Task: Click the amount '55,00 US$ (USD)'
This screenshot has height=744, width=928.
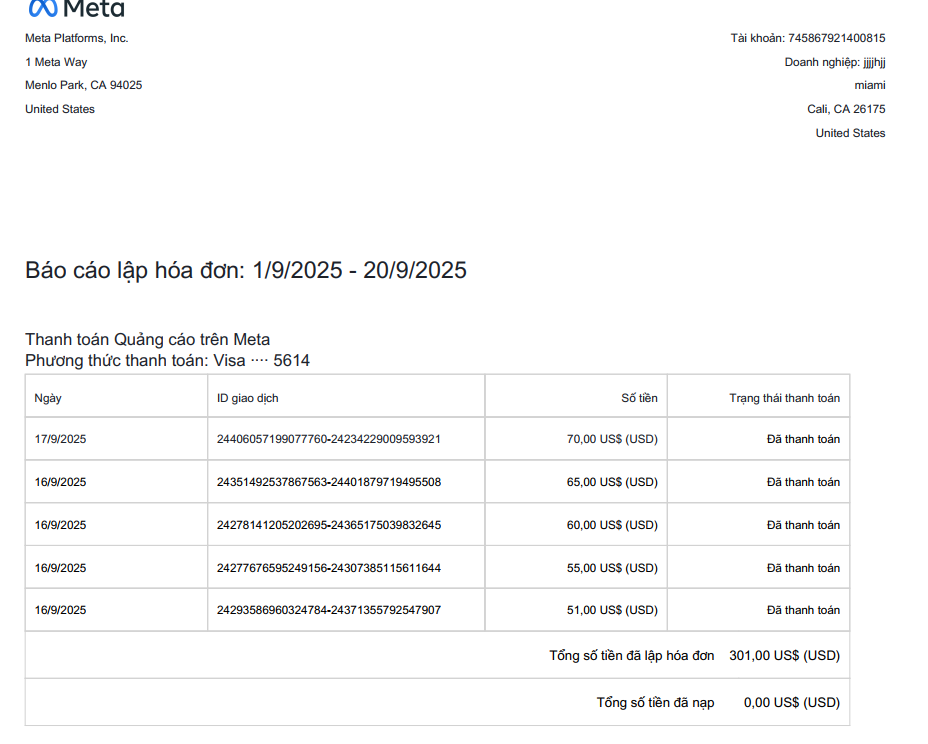Action: (613, 568)
